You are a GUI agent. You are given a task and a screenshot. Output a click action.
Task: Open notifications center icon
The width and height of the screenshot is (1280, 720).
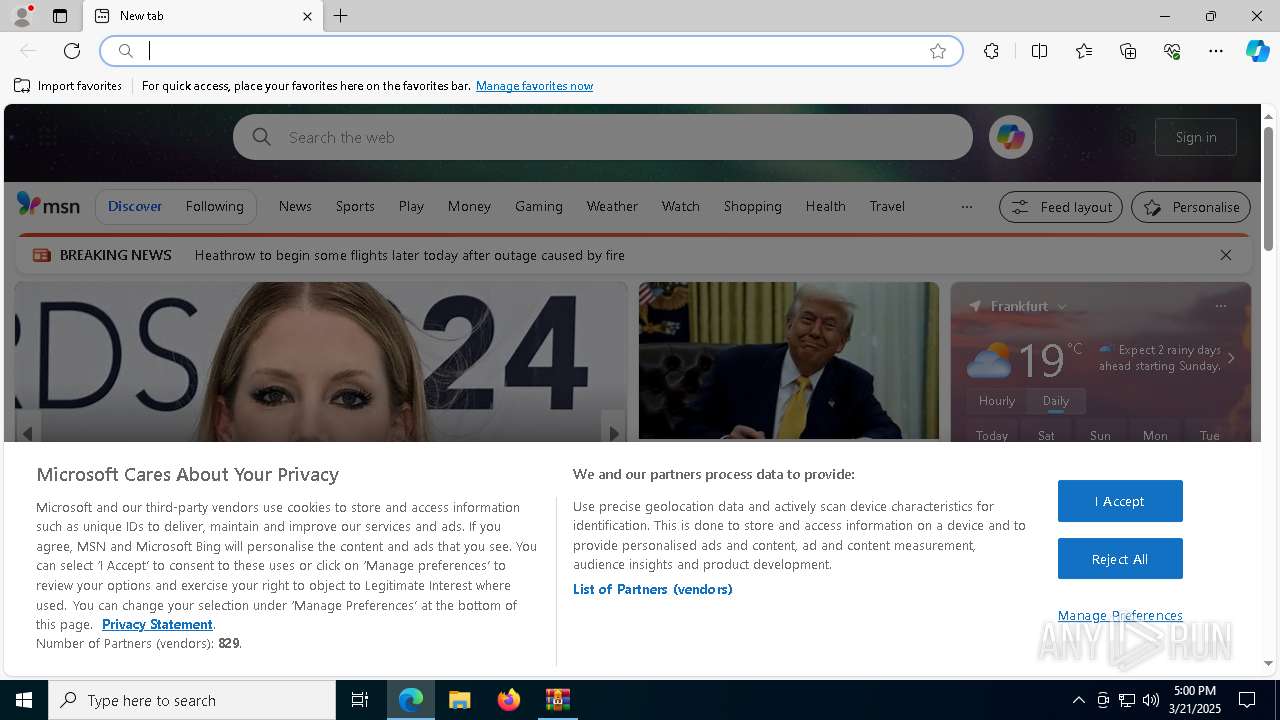click(x=1247, y=700)
